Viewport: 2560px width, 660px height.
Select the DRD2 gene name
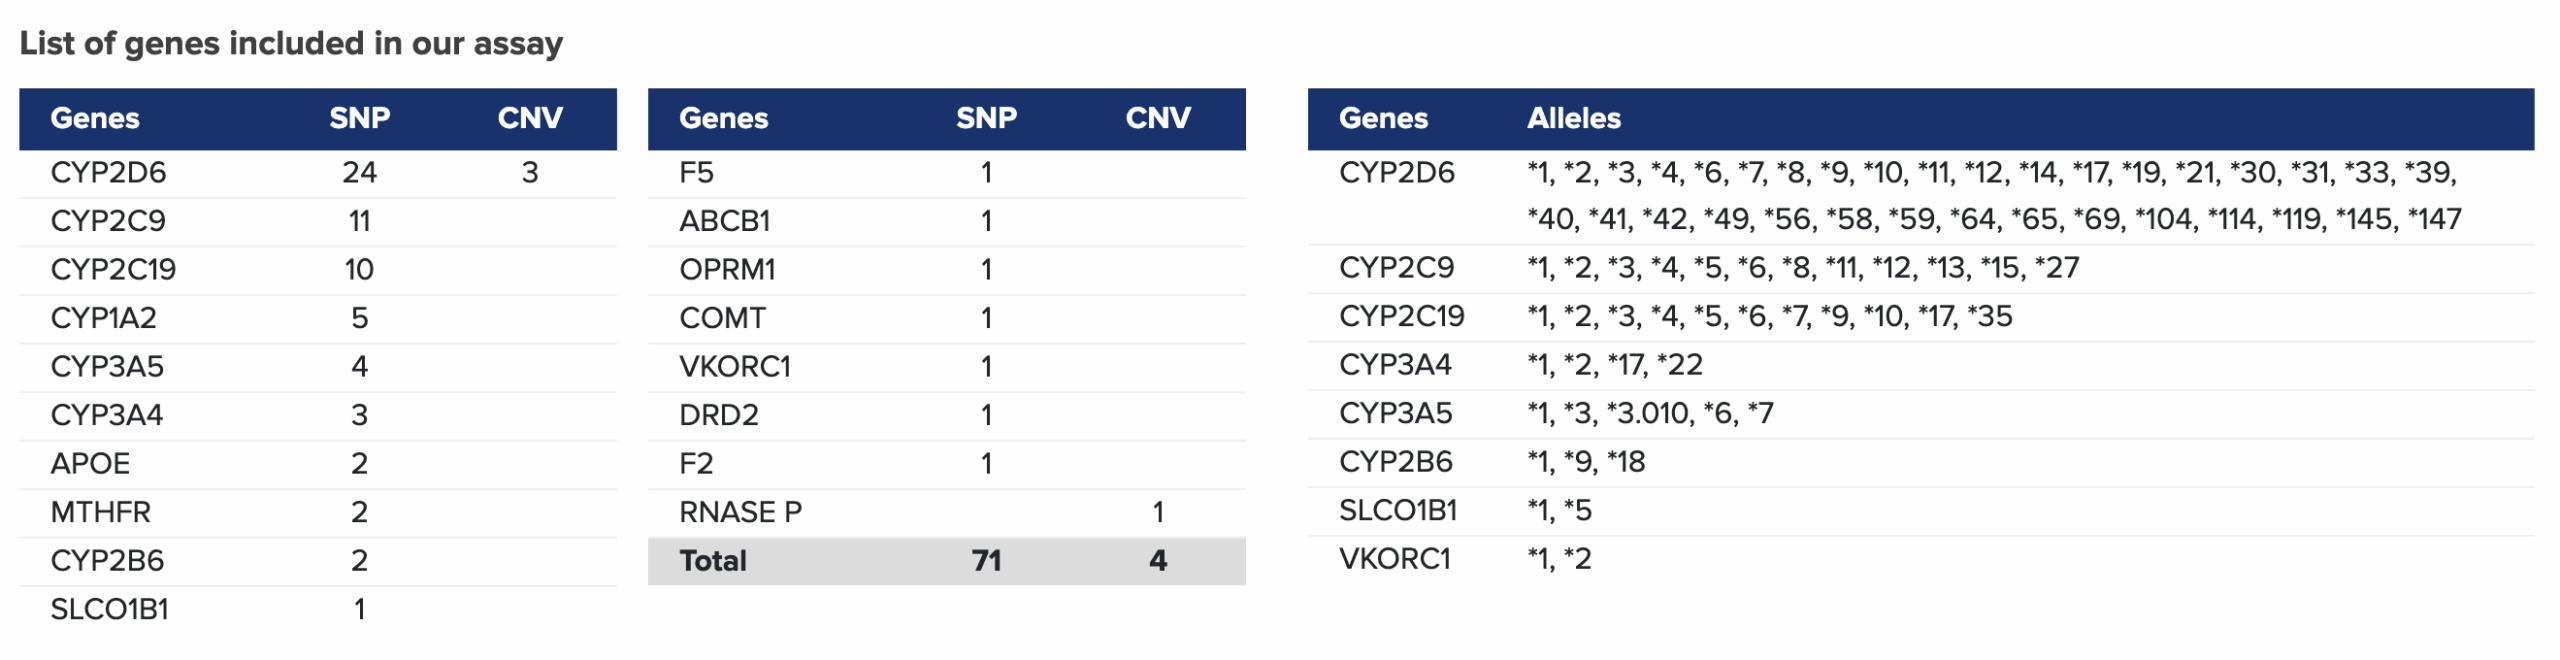[x=718, y=415]
